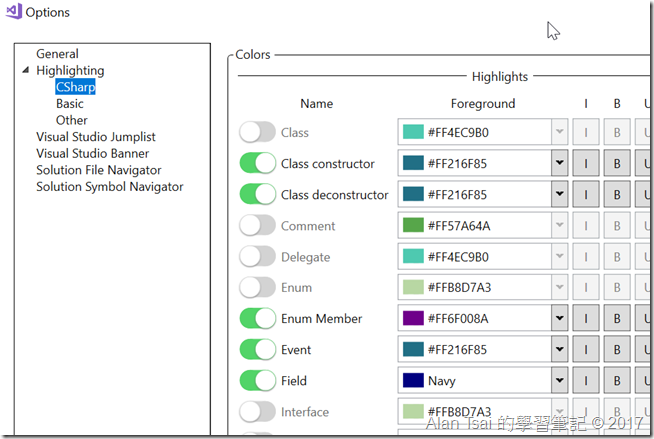Screen dimensions: 654x439
Task: Select Basic under Highlighting
Action: pyautogui.click(x=70, y=104)
